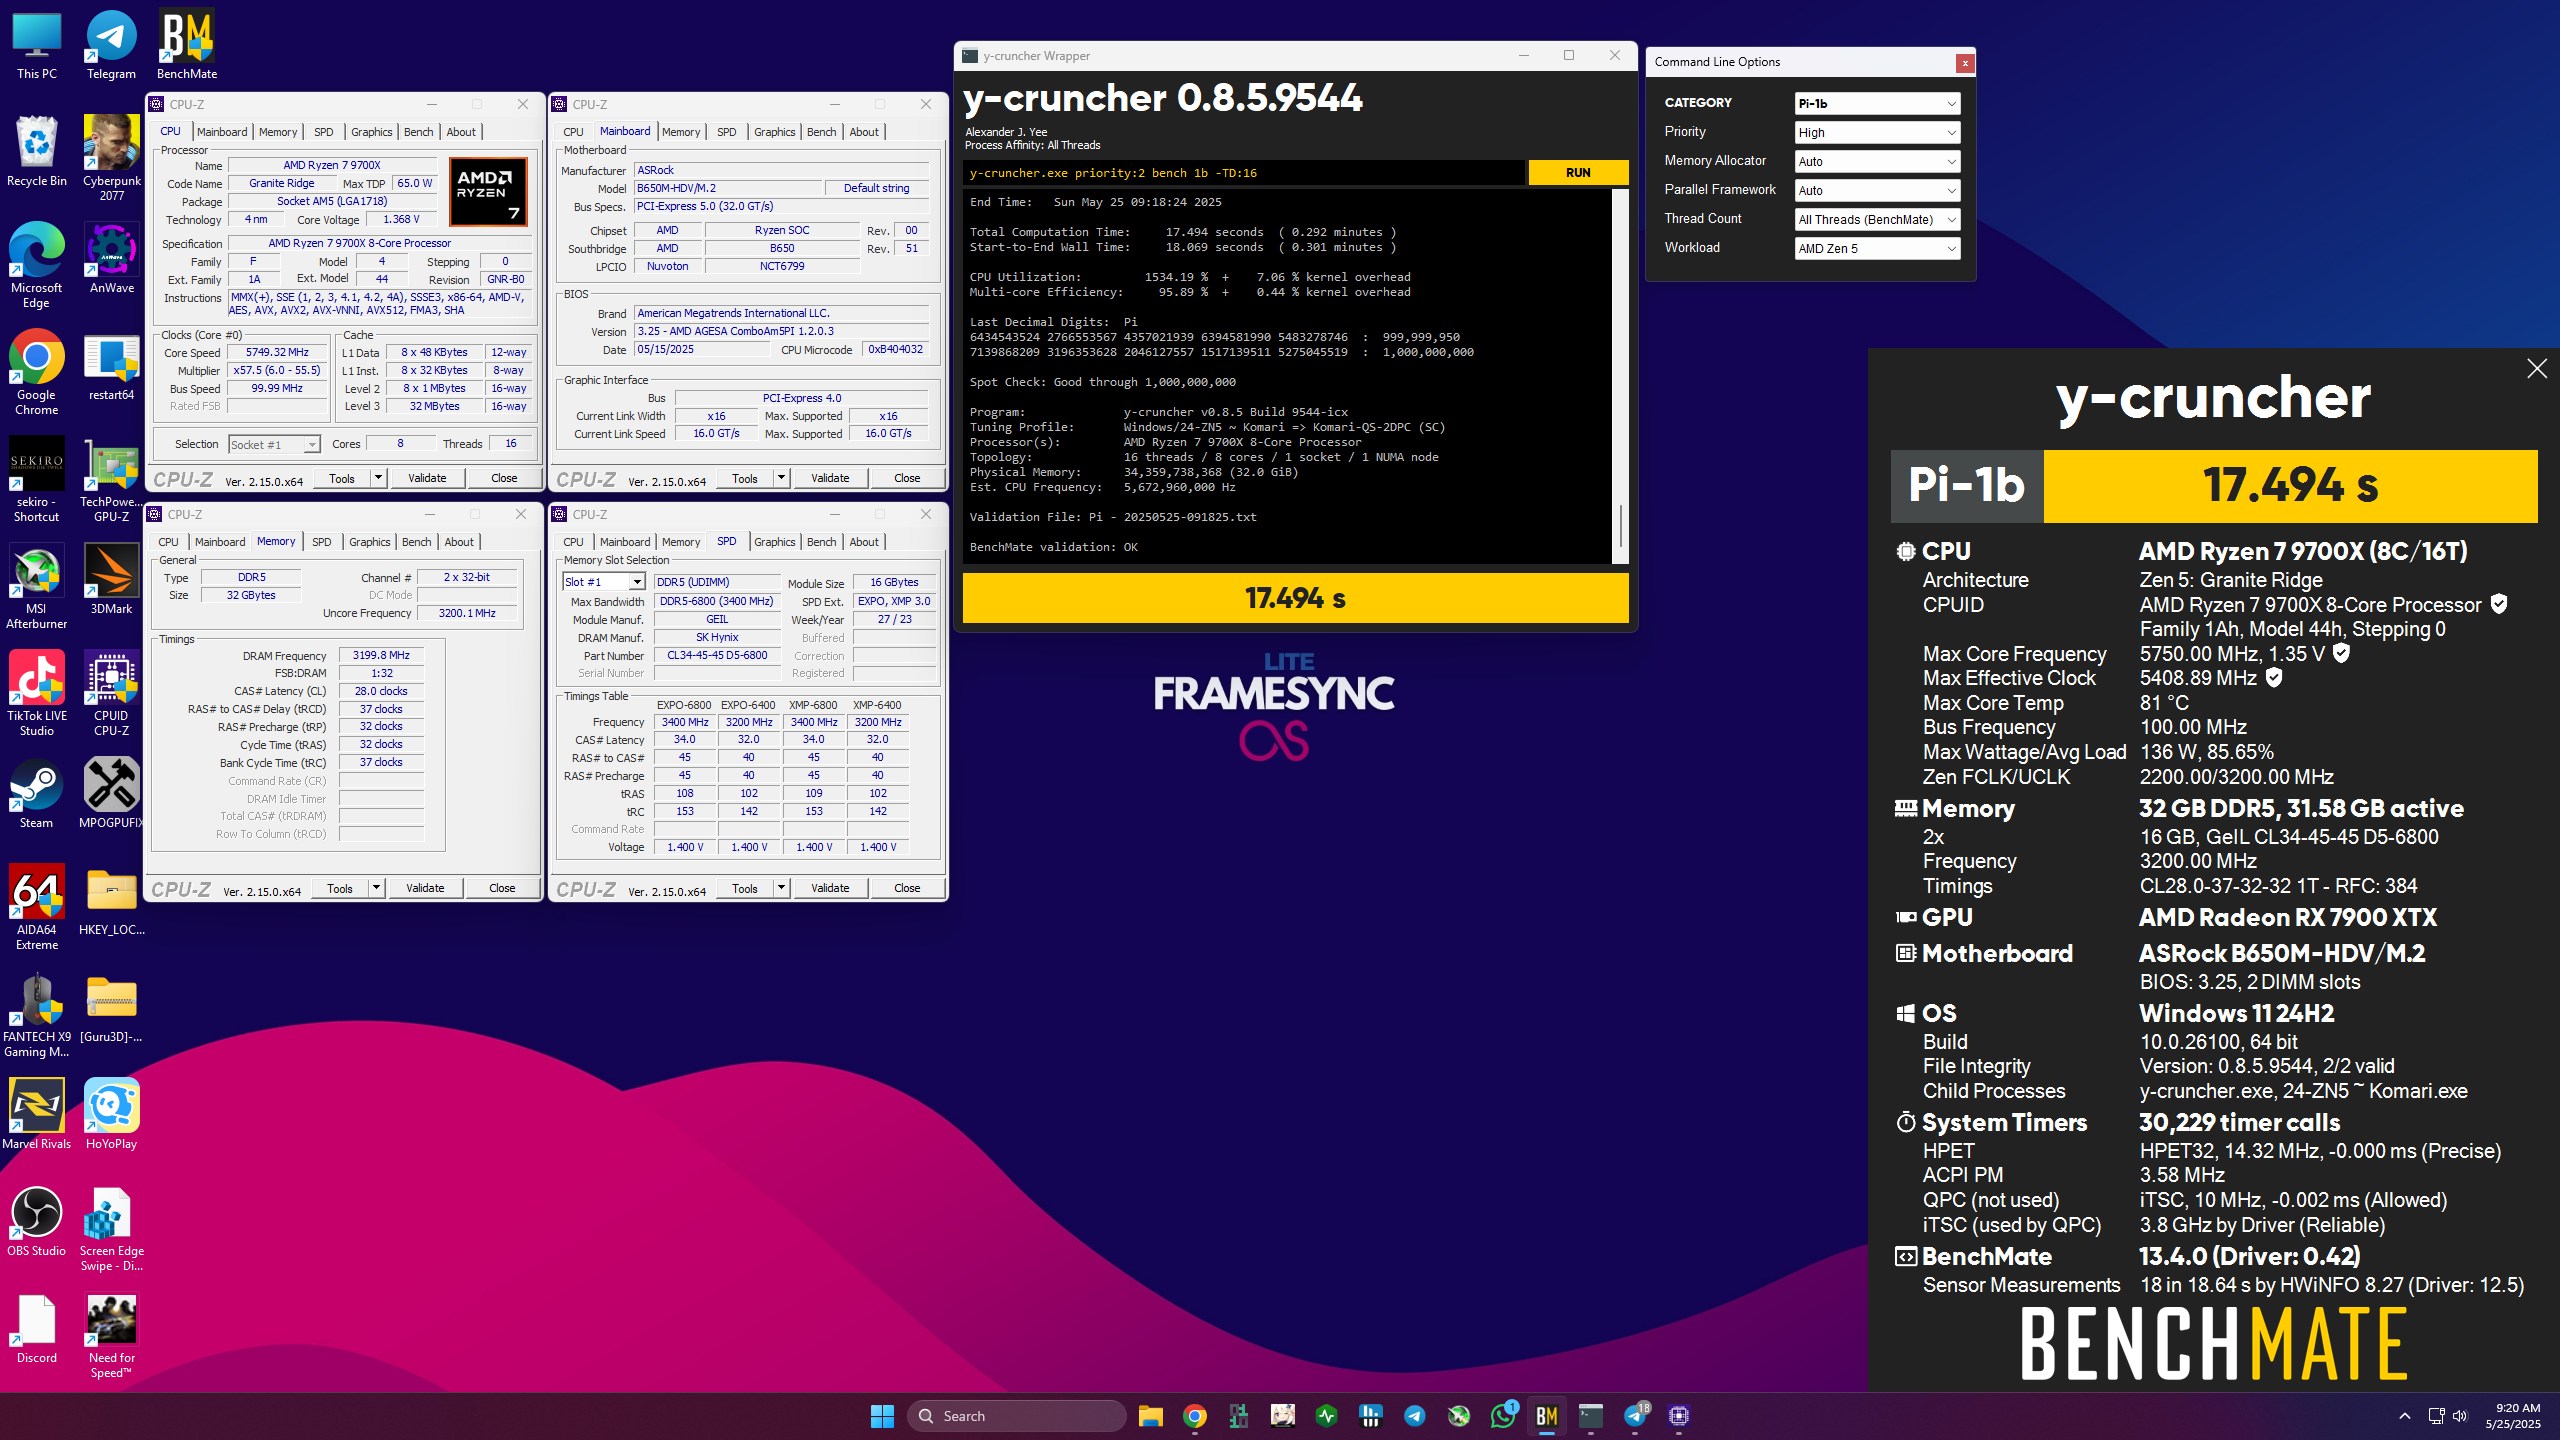
Task: Click Validate in the SPD CPU-Z window
Action: click(x=830, y=888)
